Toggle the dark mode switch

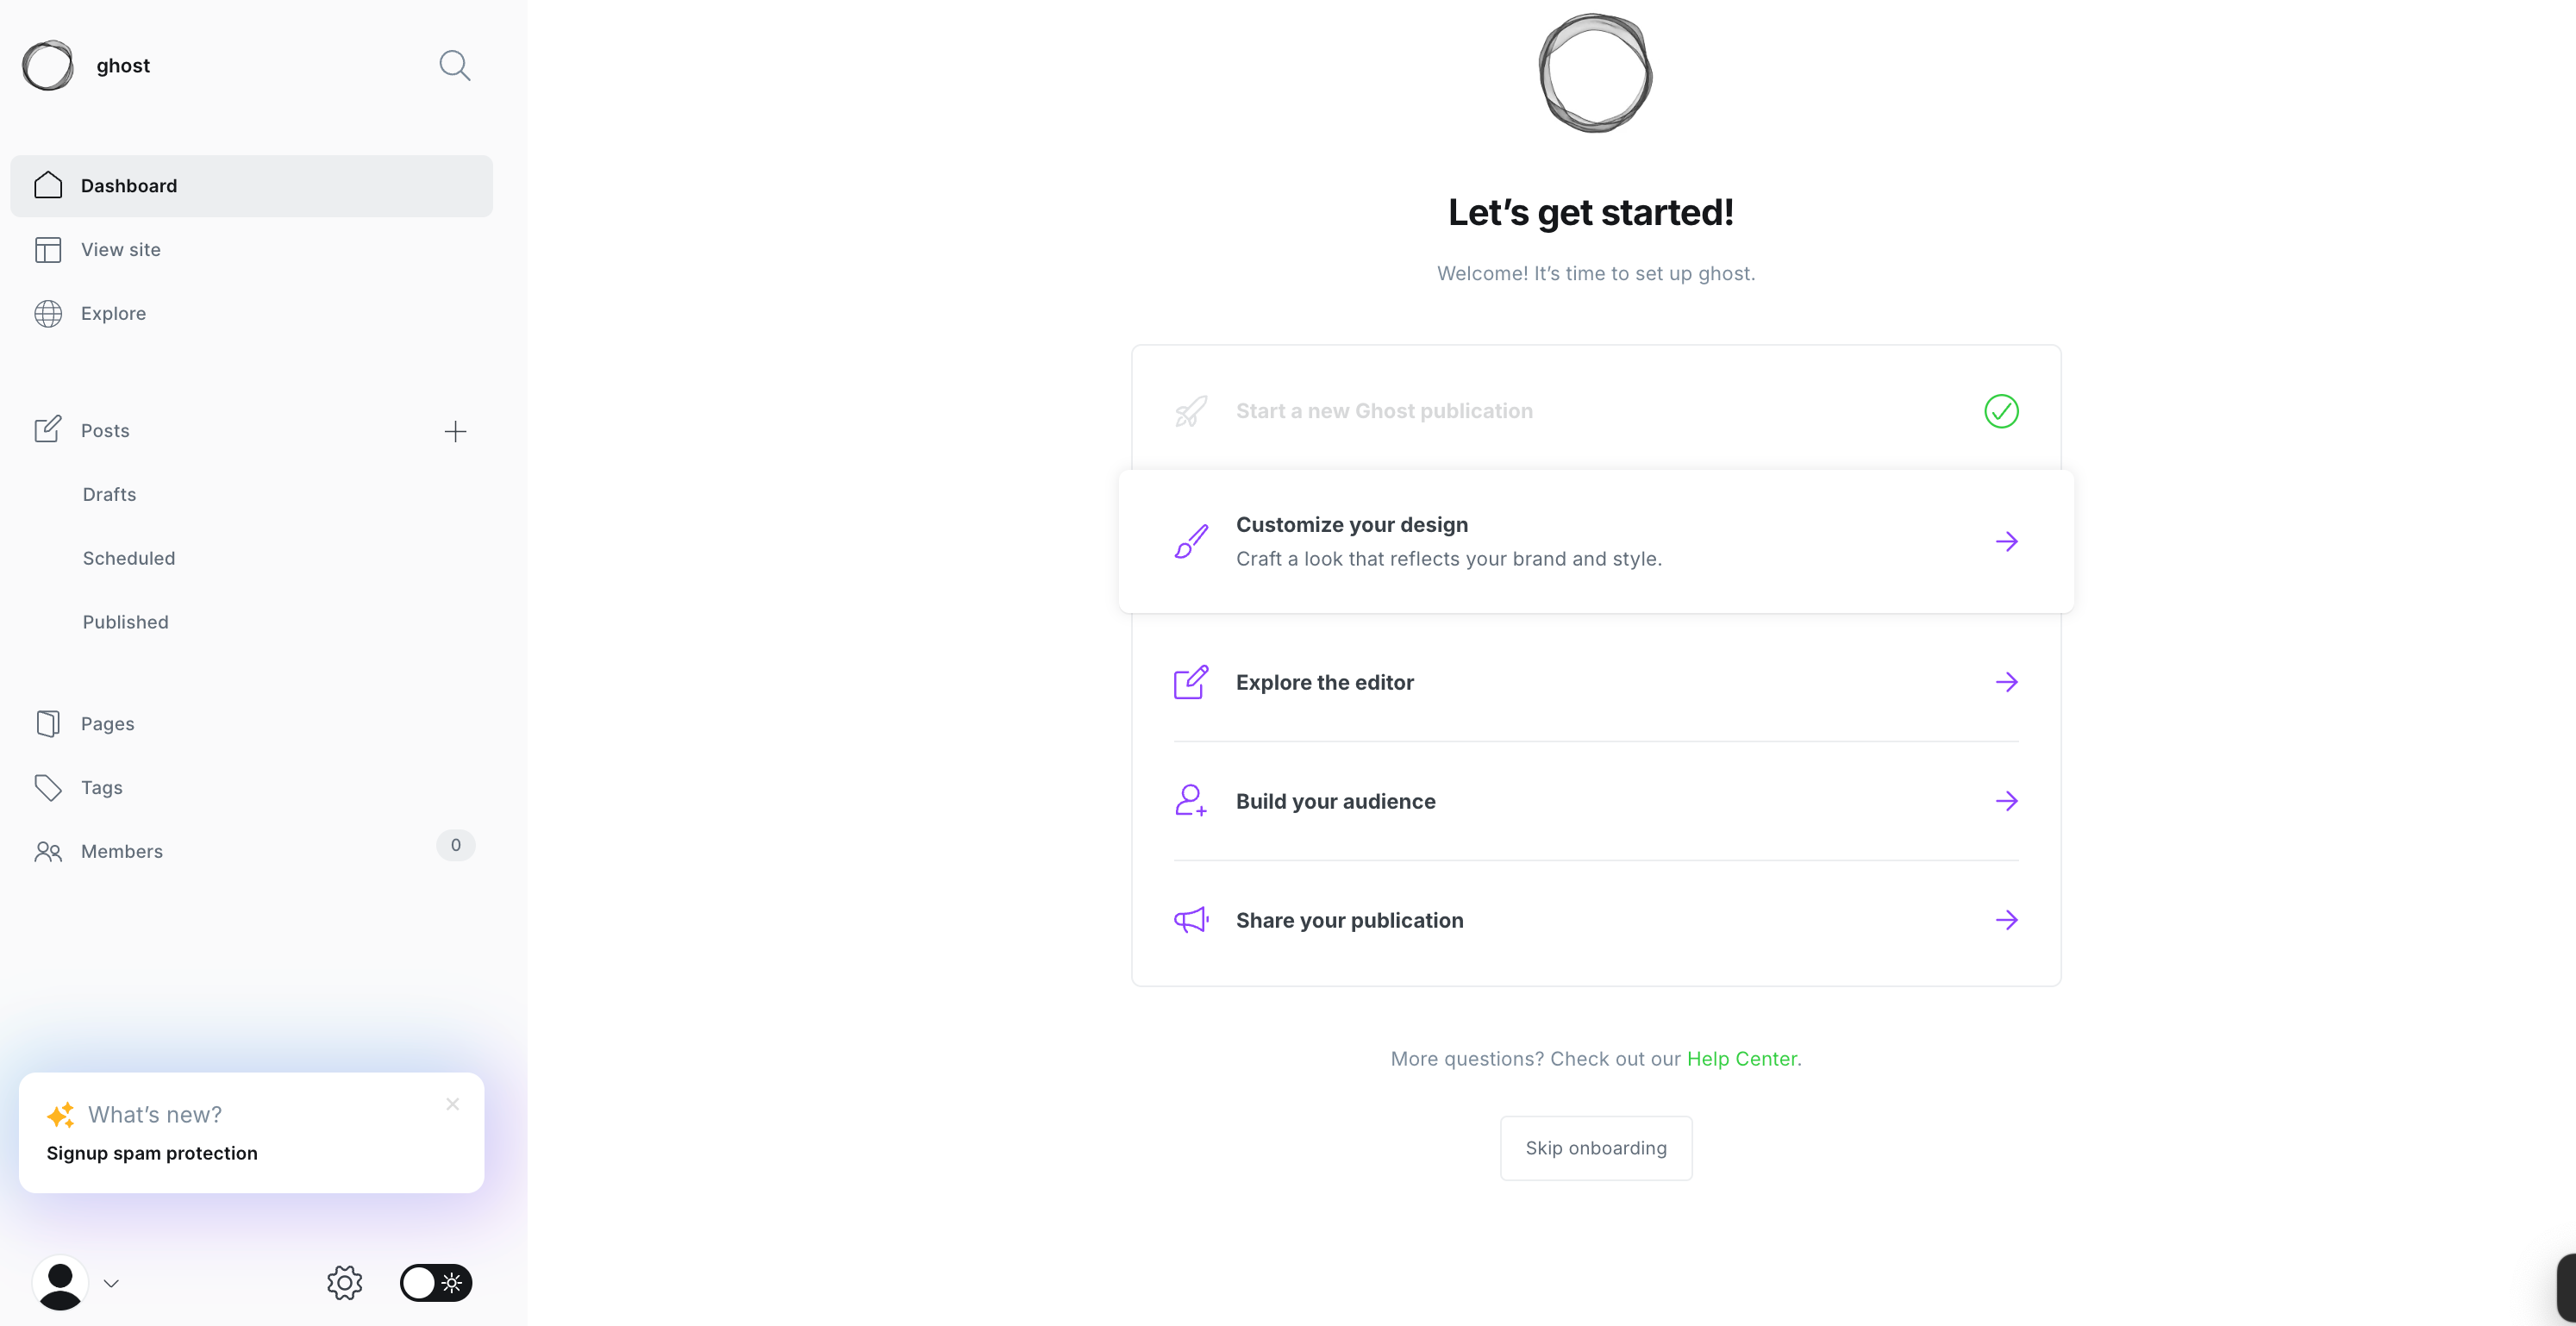click(435, 1282)
